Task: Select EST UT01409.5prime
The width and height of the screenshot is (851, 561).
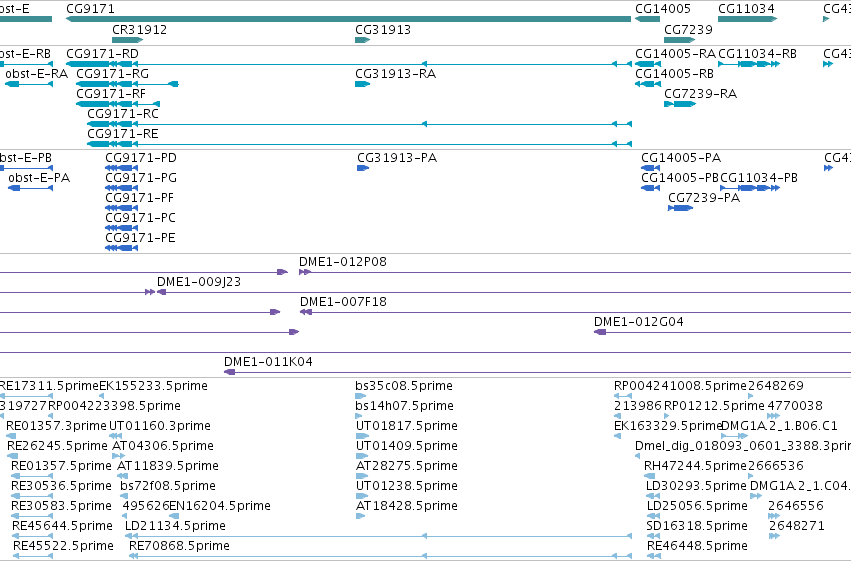Action: 407,446
